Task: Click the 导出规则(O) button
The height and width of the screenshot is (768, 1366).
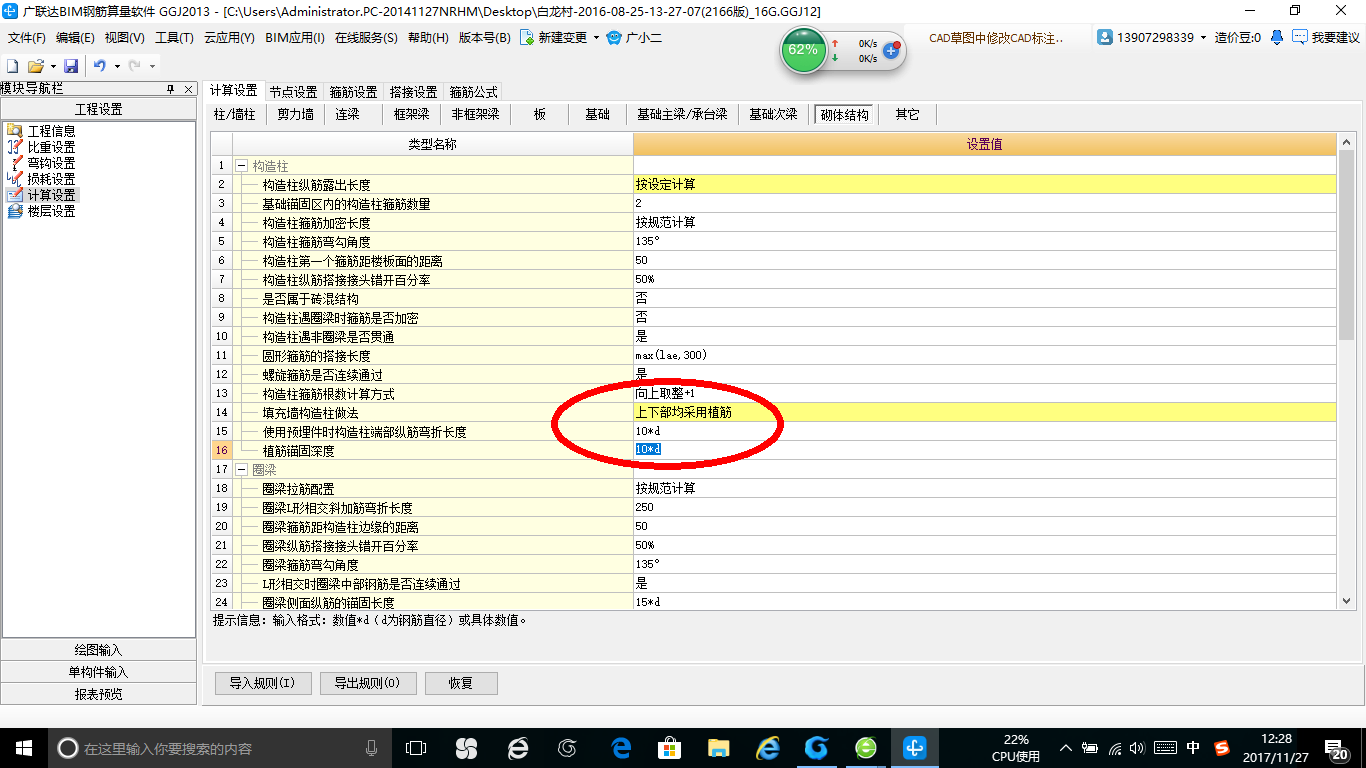Action: (367, 683)
